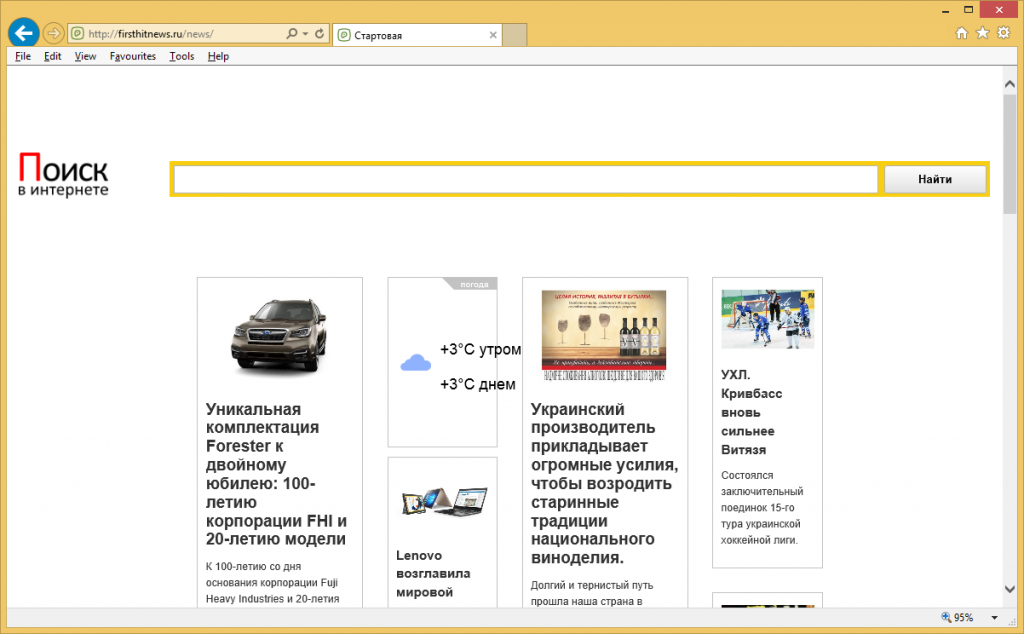Open Favorites star icon
The height and width of the screenshot is (634, 1024).
[982, 33]
